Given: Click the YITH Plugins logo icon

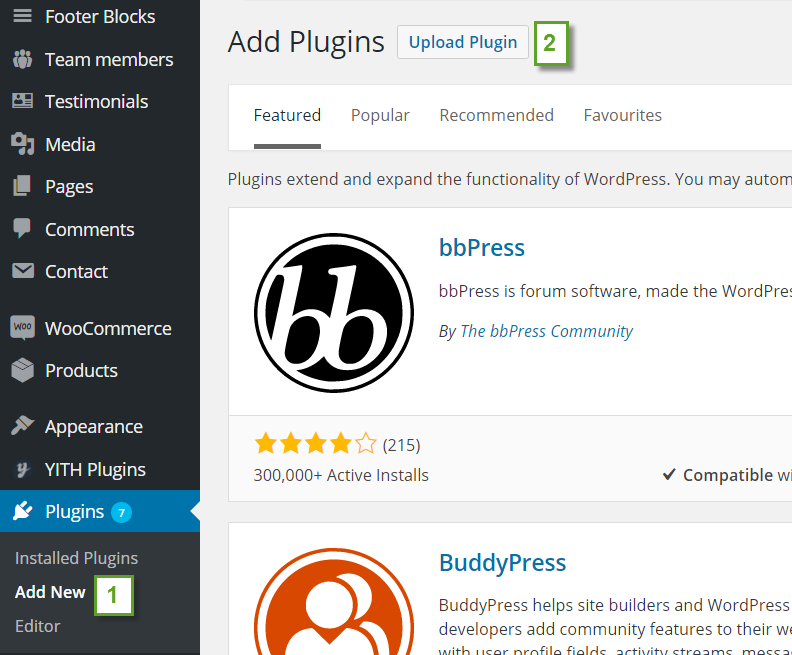Looking at the screenshot, I should tap(22, 469).
